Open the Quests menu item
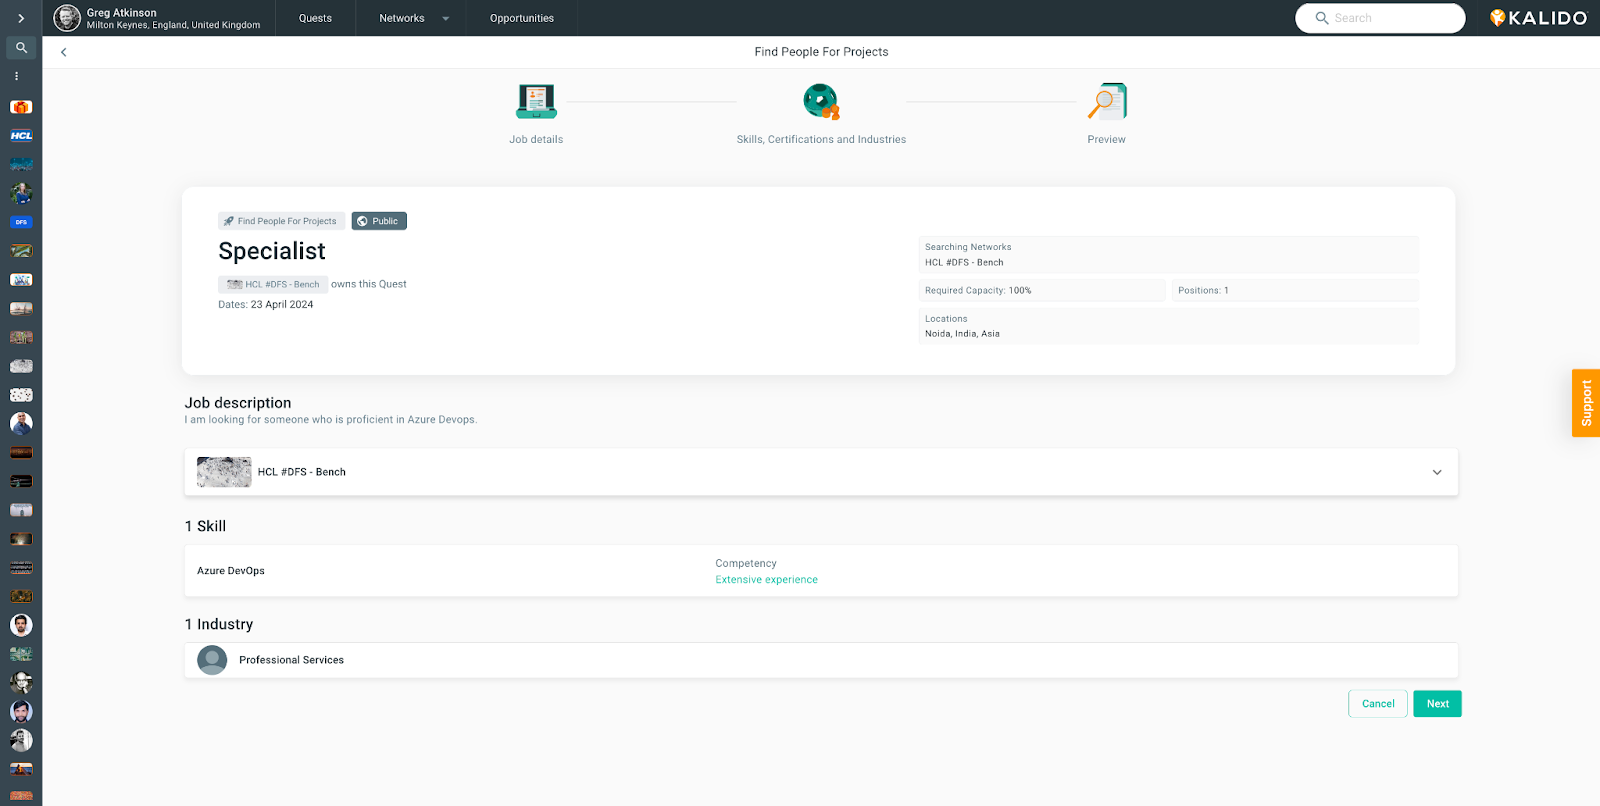The image size is (1600, 806). pyautogui.click(x=315, y=18)
